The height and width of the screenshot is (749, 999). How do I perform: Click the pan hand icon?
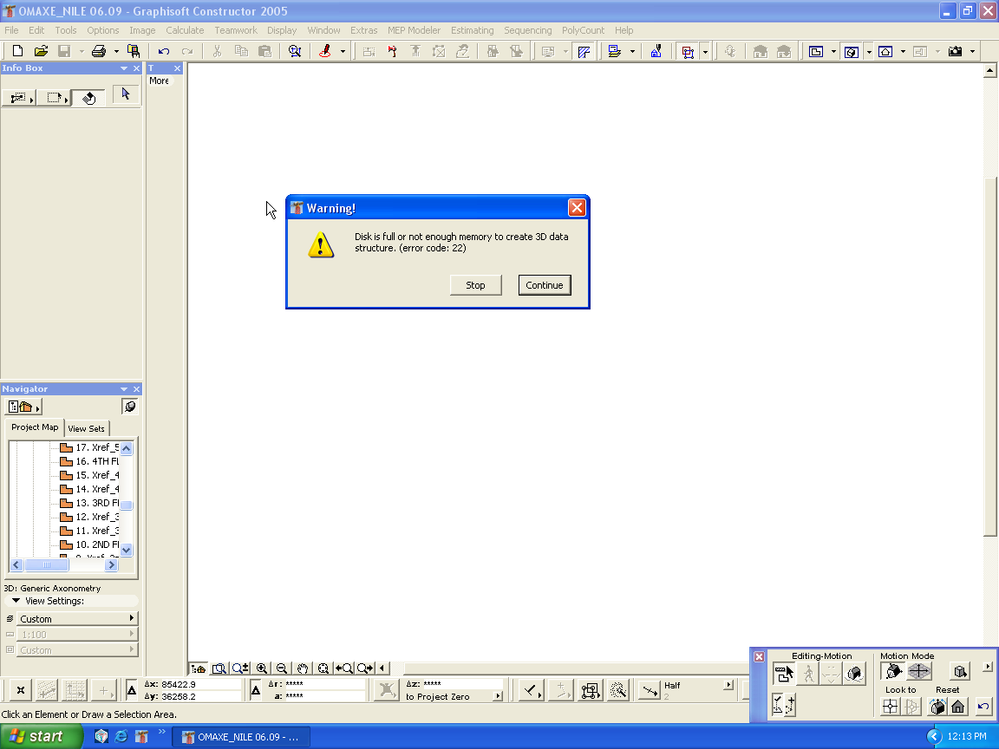tap(303, 668)
